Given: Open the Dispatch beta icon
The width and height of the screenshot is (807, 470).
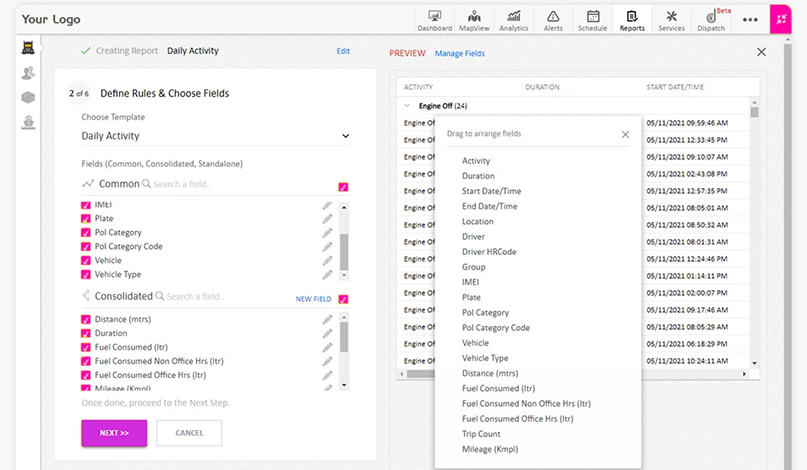Looking at the screenshot, I should pyautogui.click(x=711, y=19).
